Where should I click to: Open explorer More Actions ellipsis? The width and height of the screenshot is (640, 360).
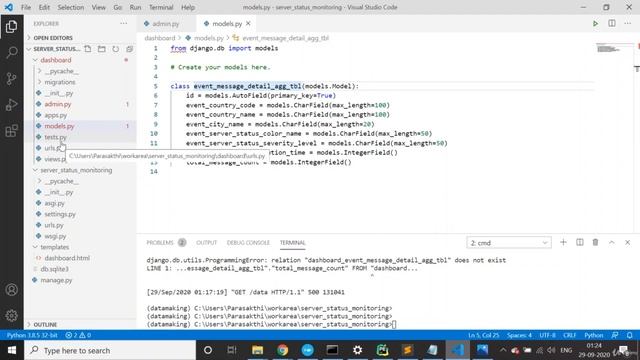pyautogui.click(x=124, y=24)
